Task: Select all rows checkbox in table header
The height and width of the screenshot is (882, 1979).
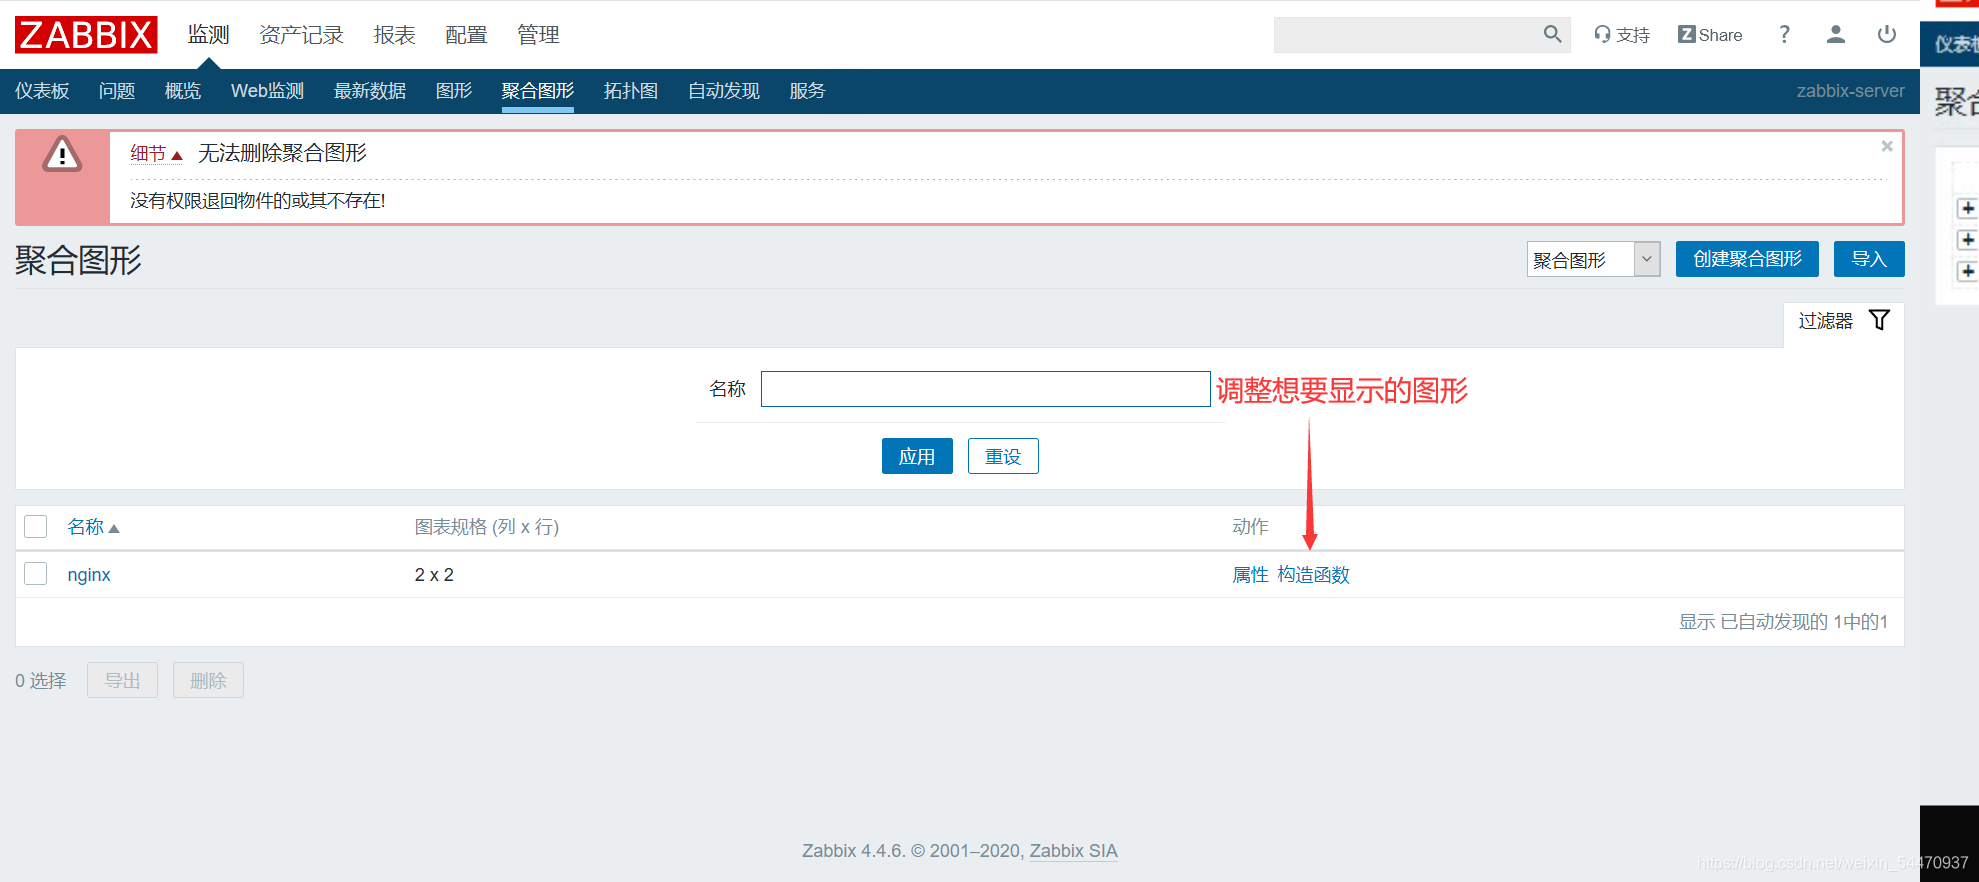Action: 36,527
